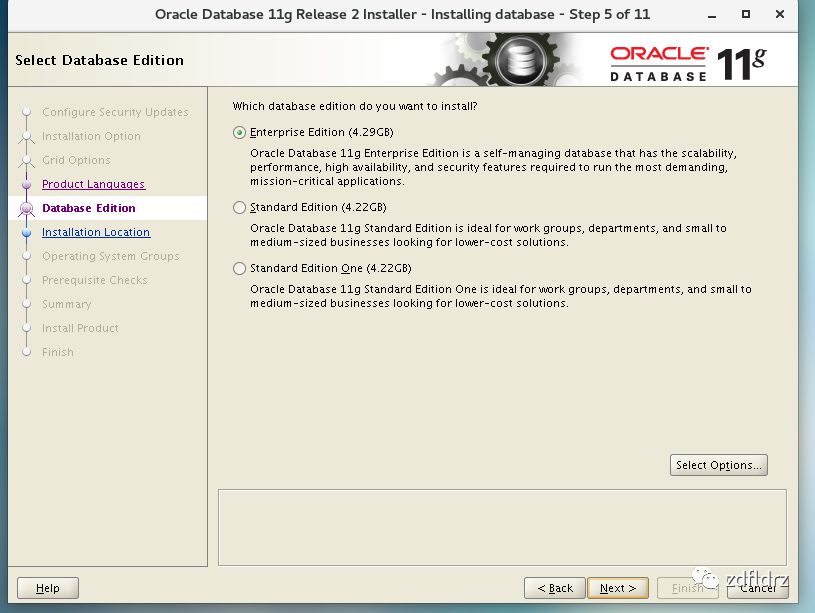This screenshot has height=613, width=815.
Task: Open the Select Options dialog
Action: point(718,465)
